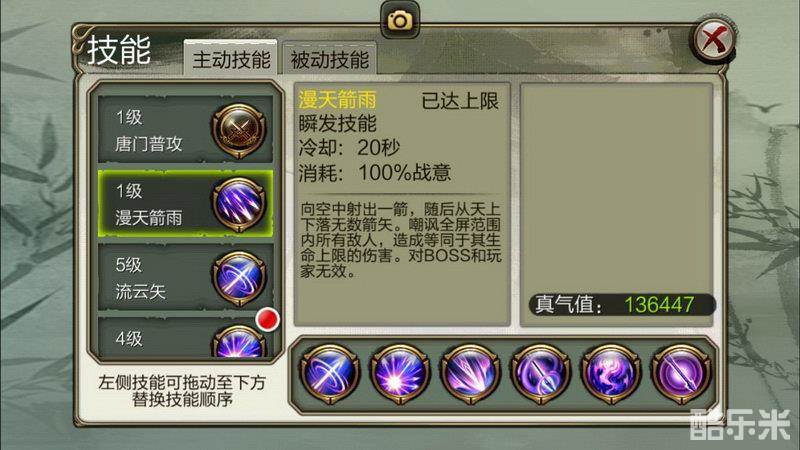The image size is (800, 450).
Task: Select the 唐门普攻 crossed-swords skill icon
Action: 239,131
